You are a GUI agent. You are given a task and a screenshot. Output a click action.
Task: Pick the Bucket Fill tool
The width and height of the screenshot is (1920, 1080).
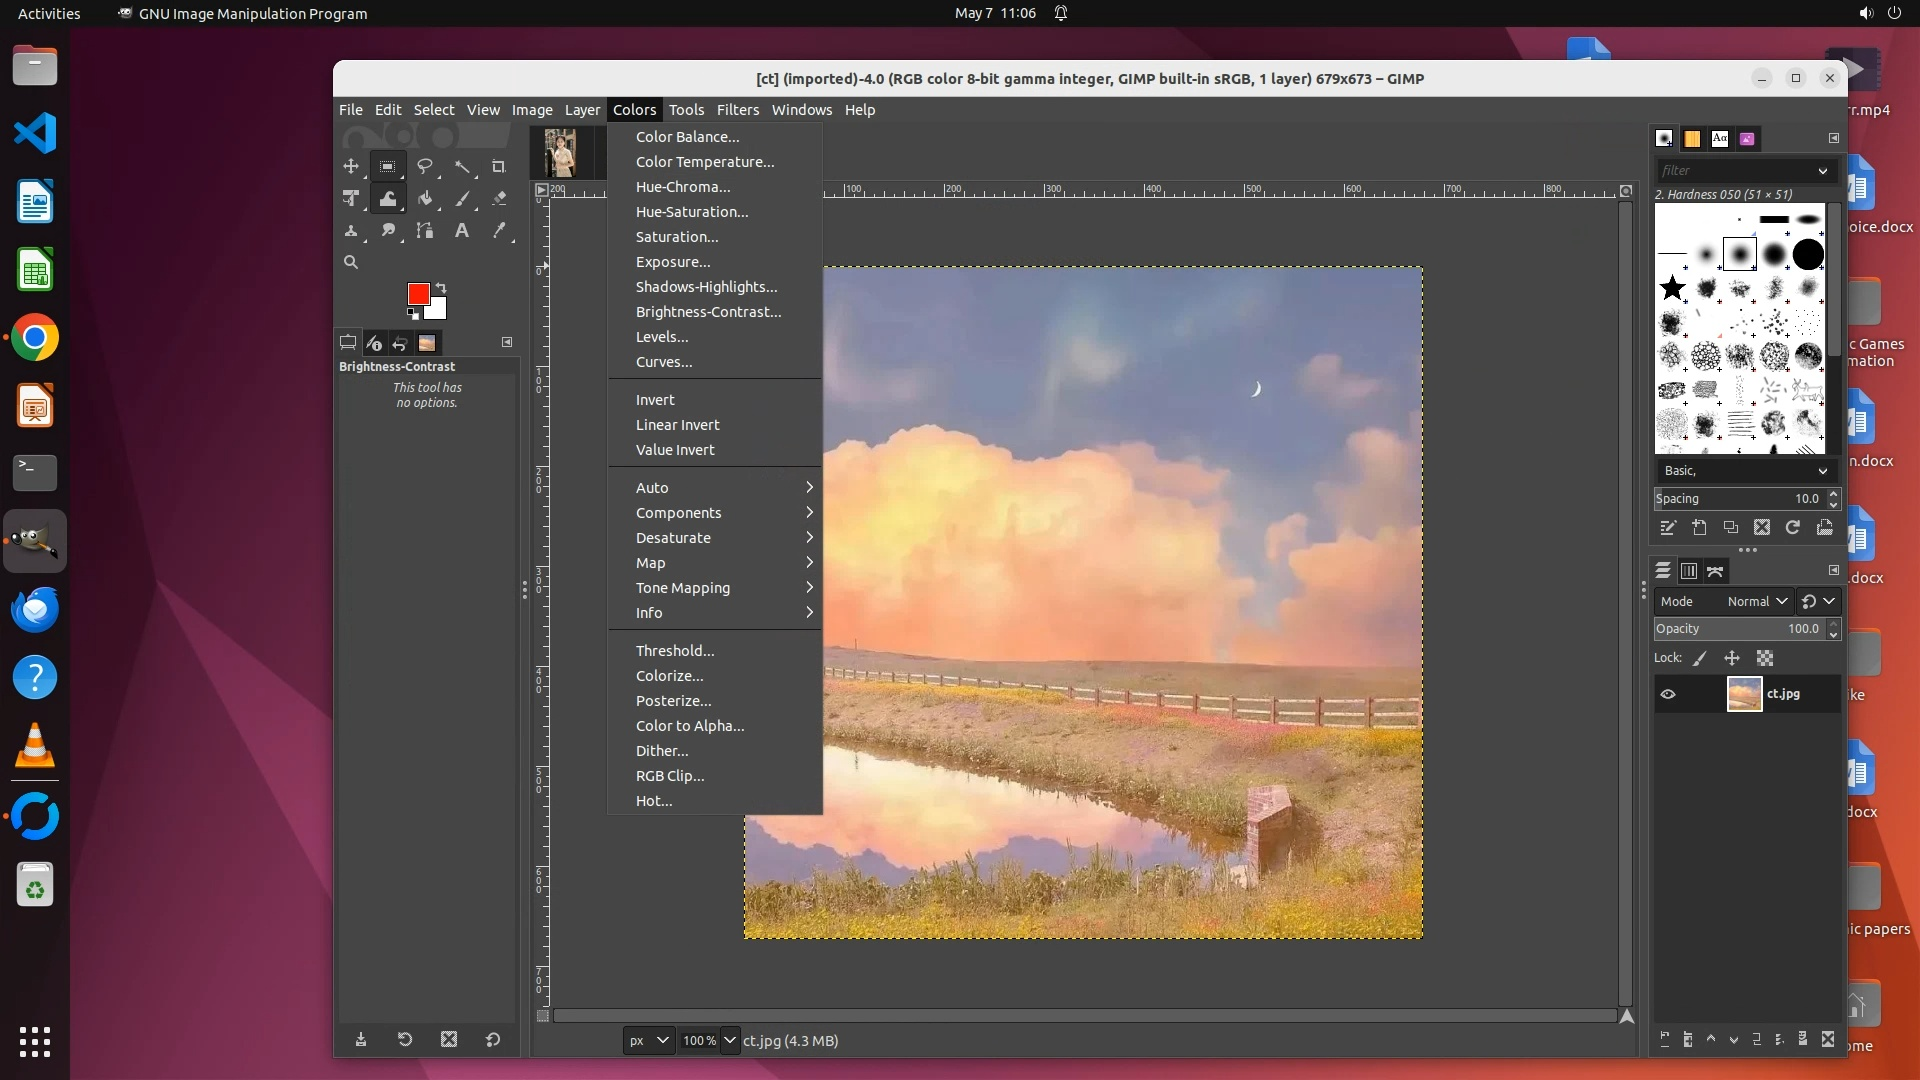[x=425, y=198]
